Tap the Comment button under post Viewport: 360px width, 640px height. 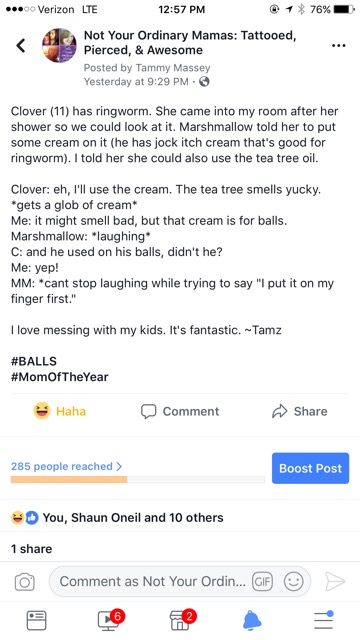[180, 411]
